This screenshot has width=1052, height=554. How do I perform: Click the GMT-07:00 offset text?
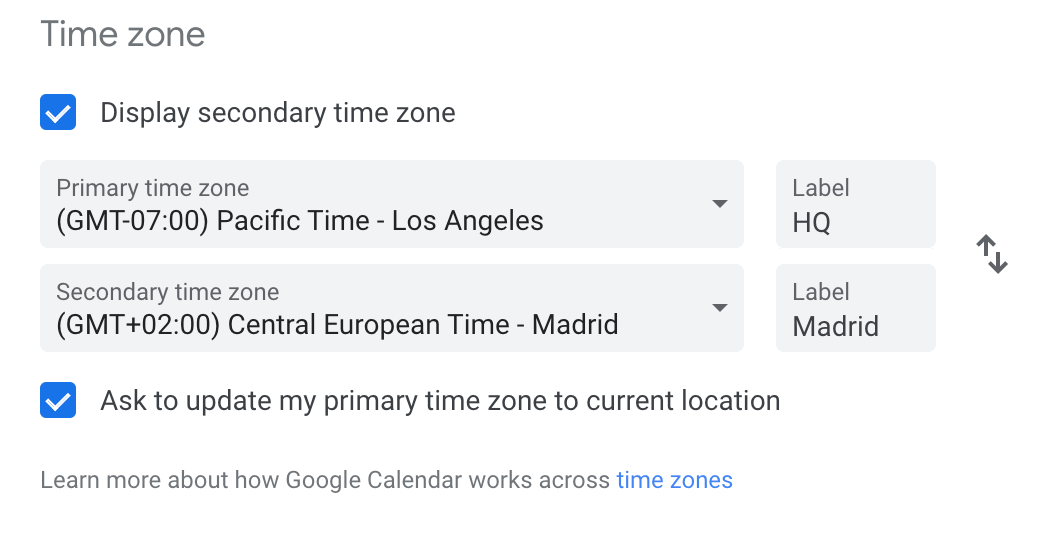133,221
